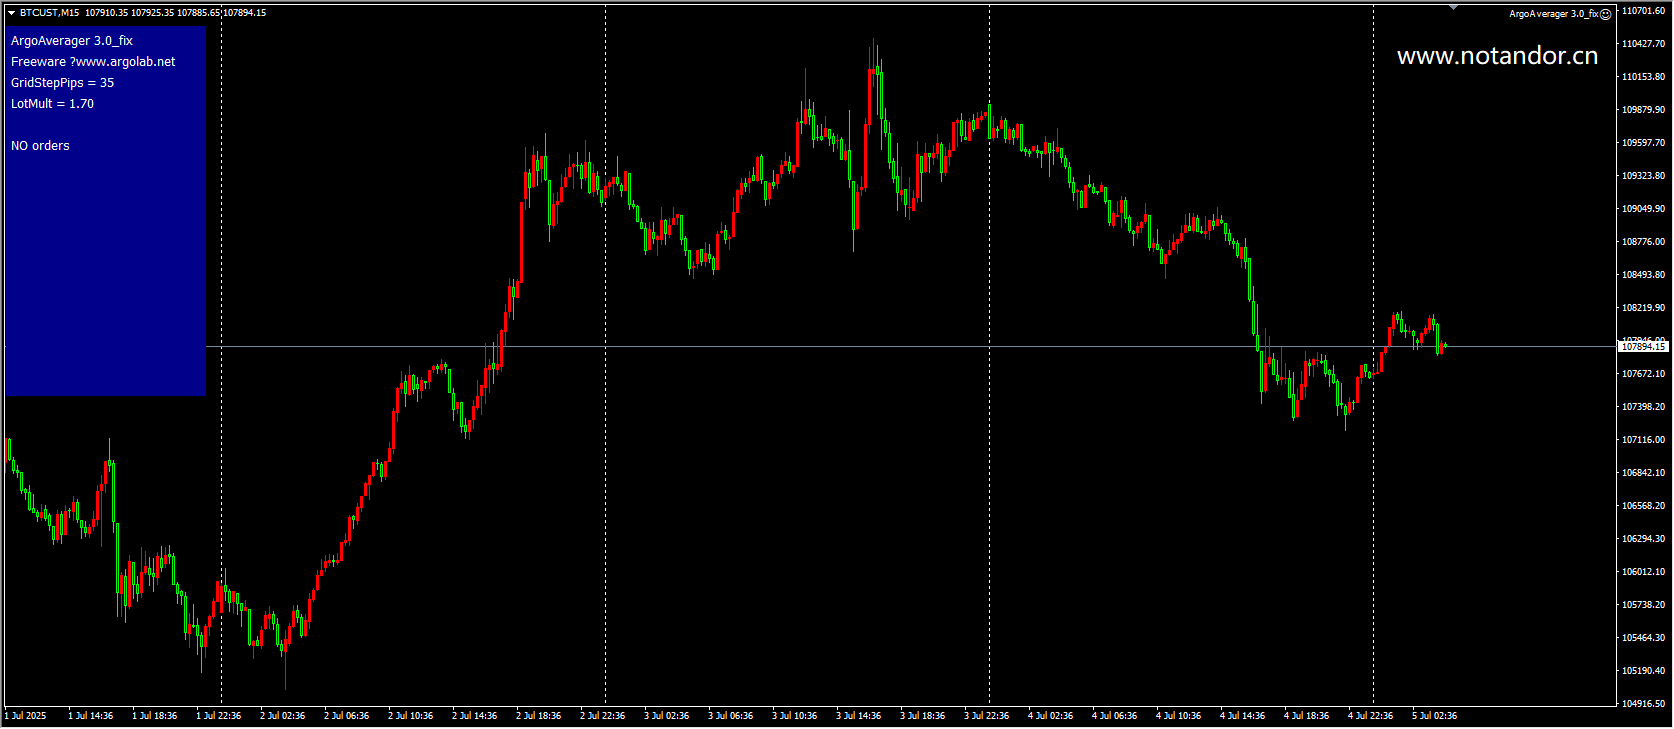Click 108776.00 on the price scale

point(1644,242)
